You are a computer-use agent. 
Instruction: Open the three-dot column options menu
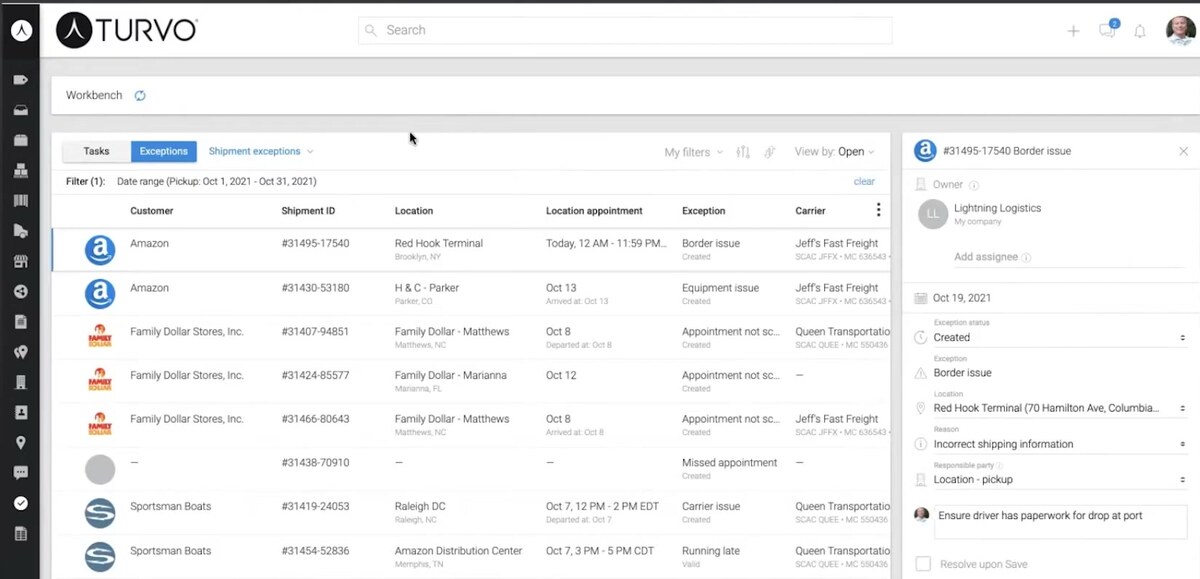[x=878, y=210]
